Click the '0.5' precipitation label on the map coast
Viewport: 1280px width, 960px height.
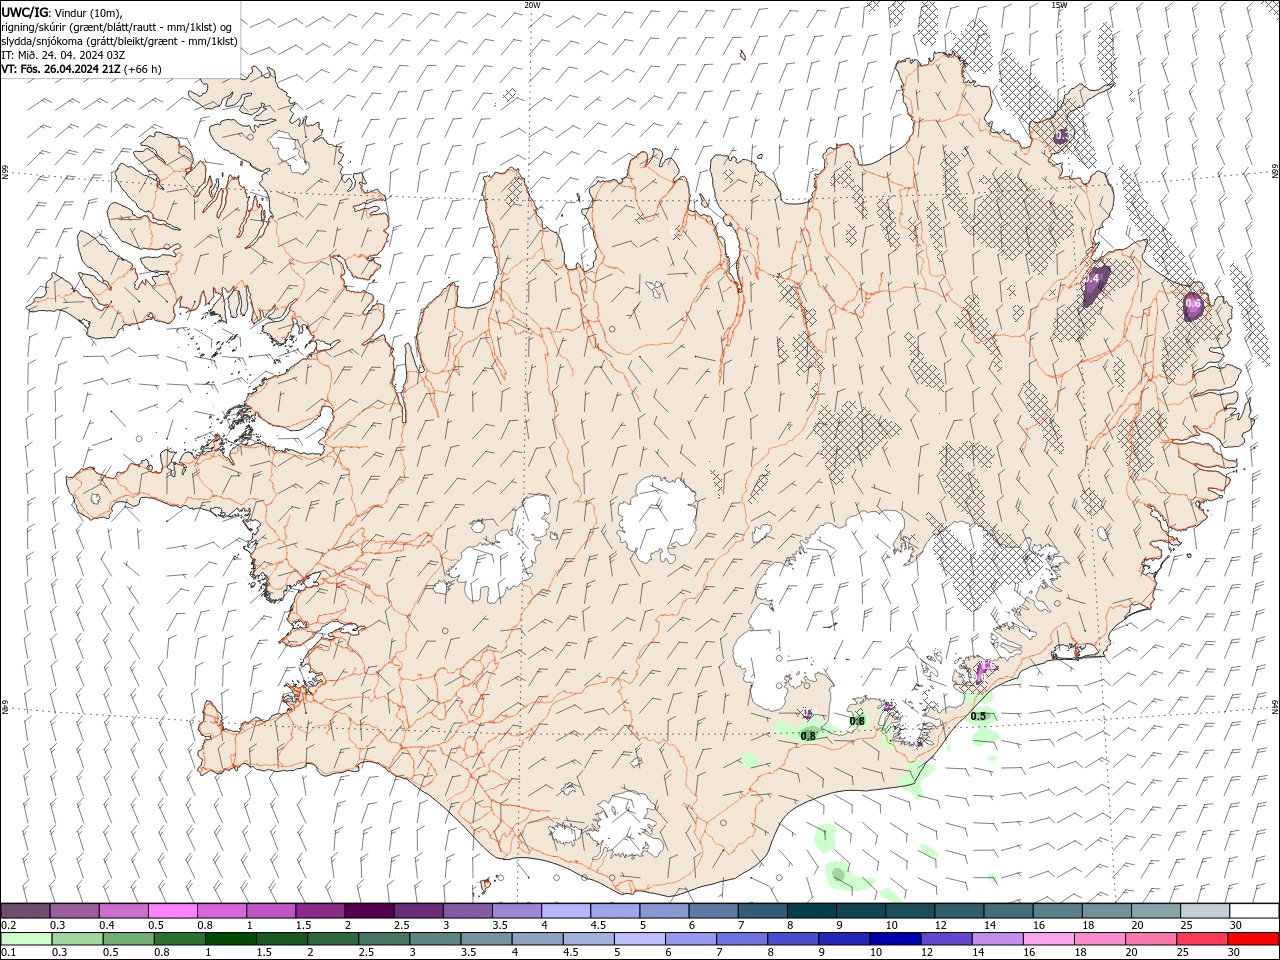(x=978, y=716)
